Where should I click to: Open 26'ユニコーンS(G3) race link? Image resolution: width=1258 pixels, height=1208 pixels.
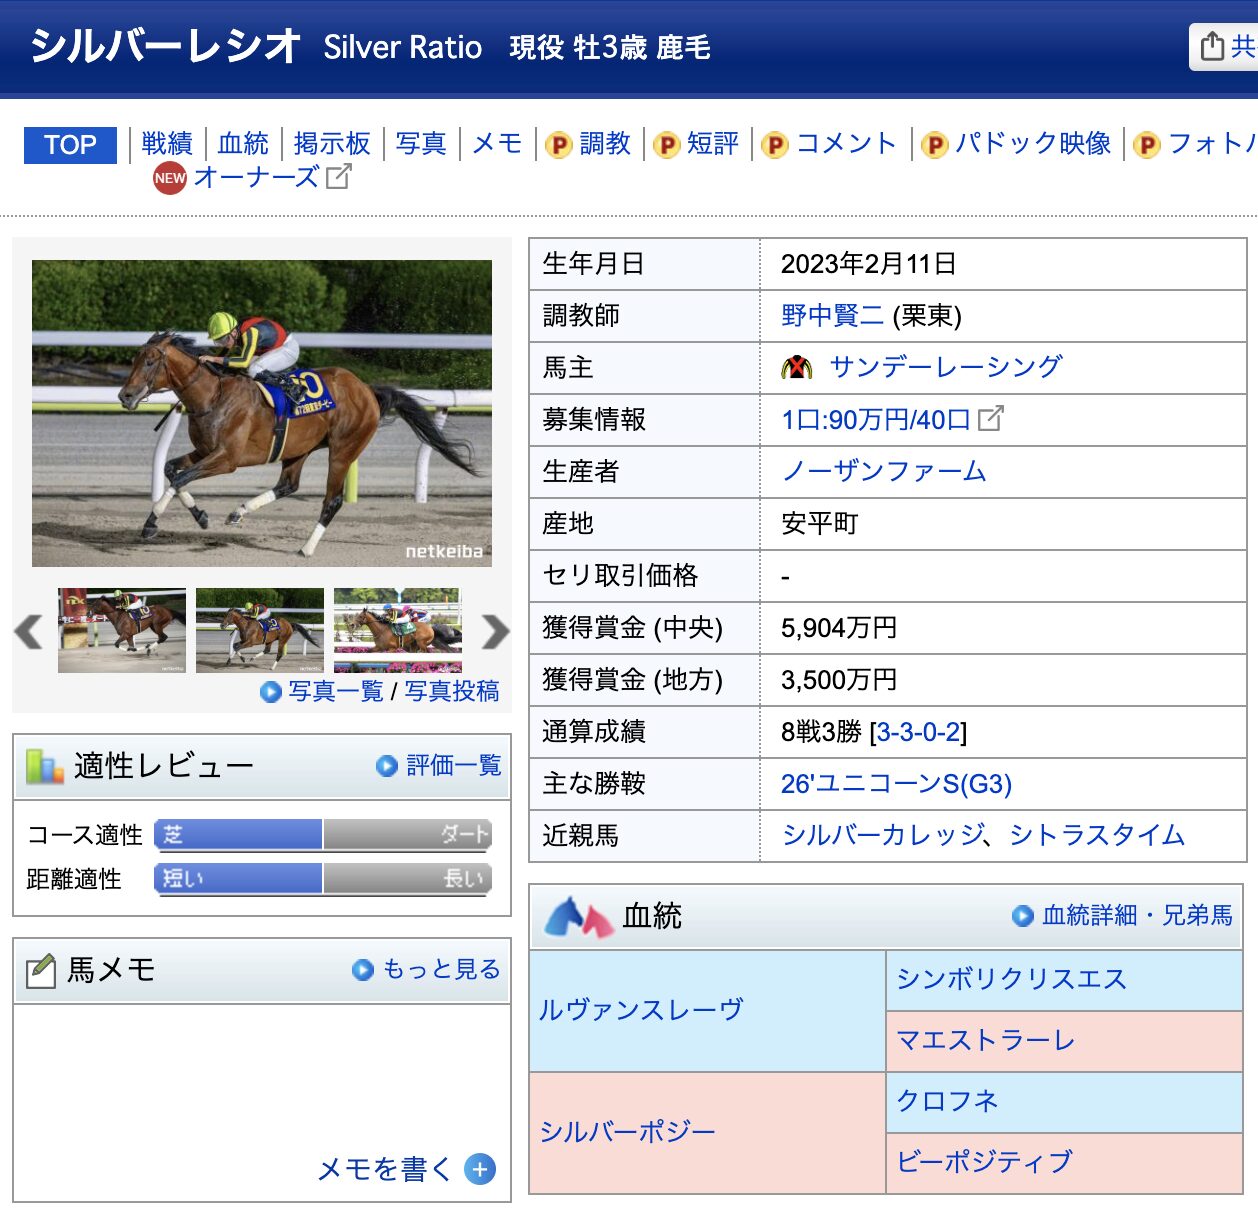(896, 784)
